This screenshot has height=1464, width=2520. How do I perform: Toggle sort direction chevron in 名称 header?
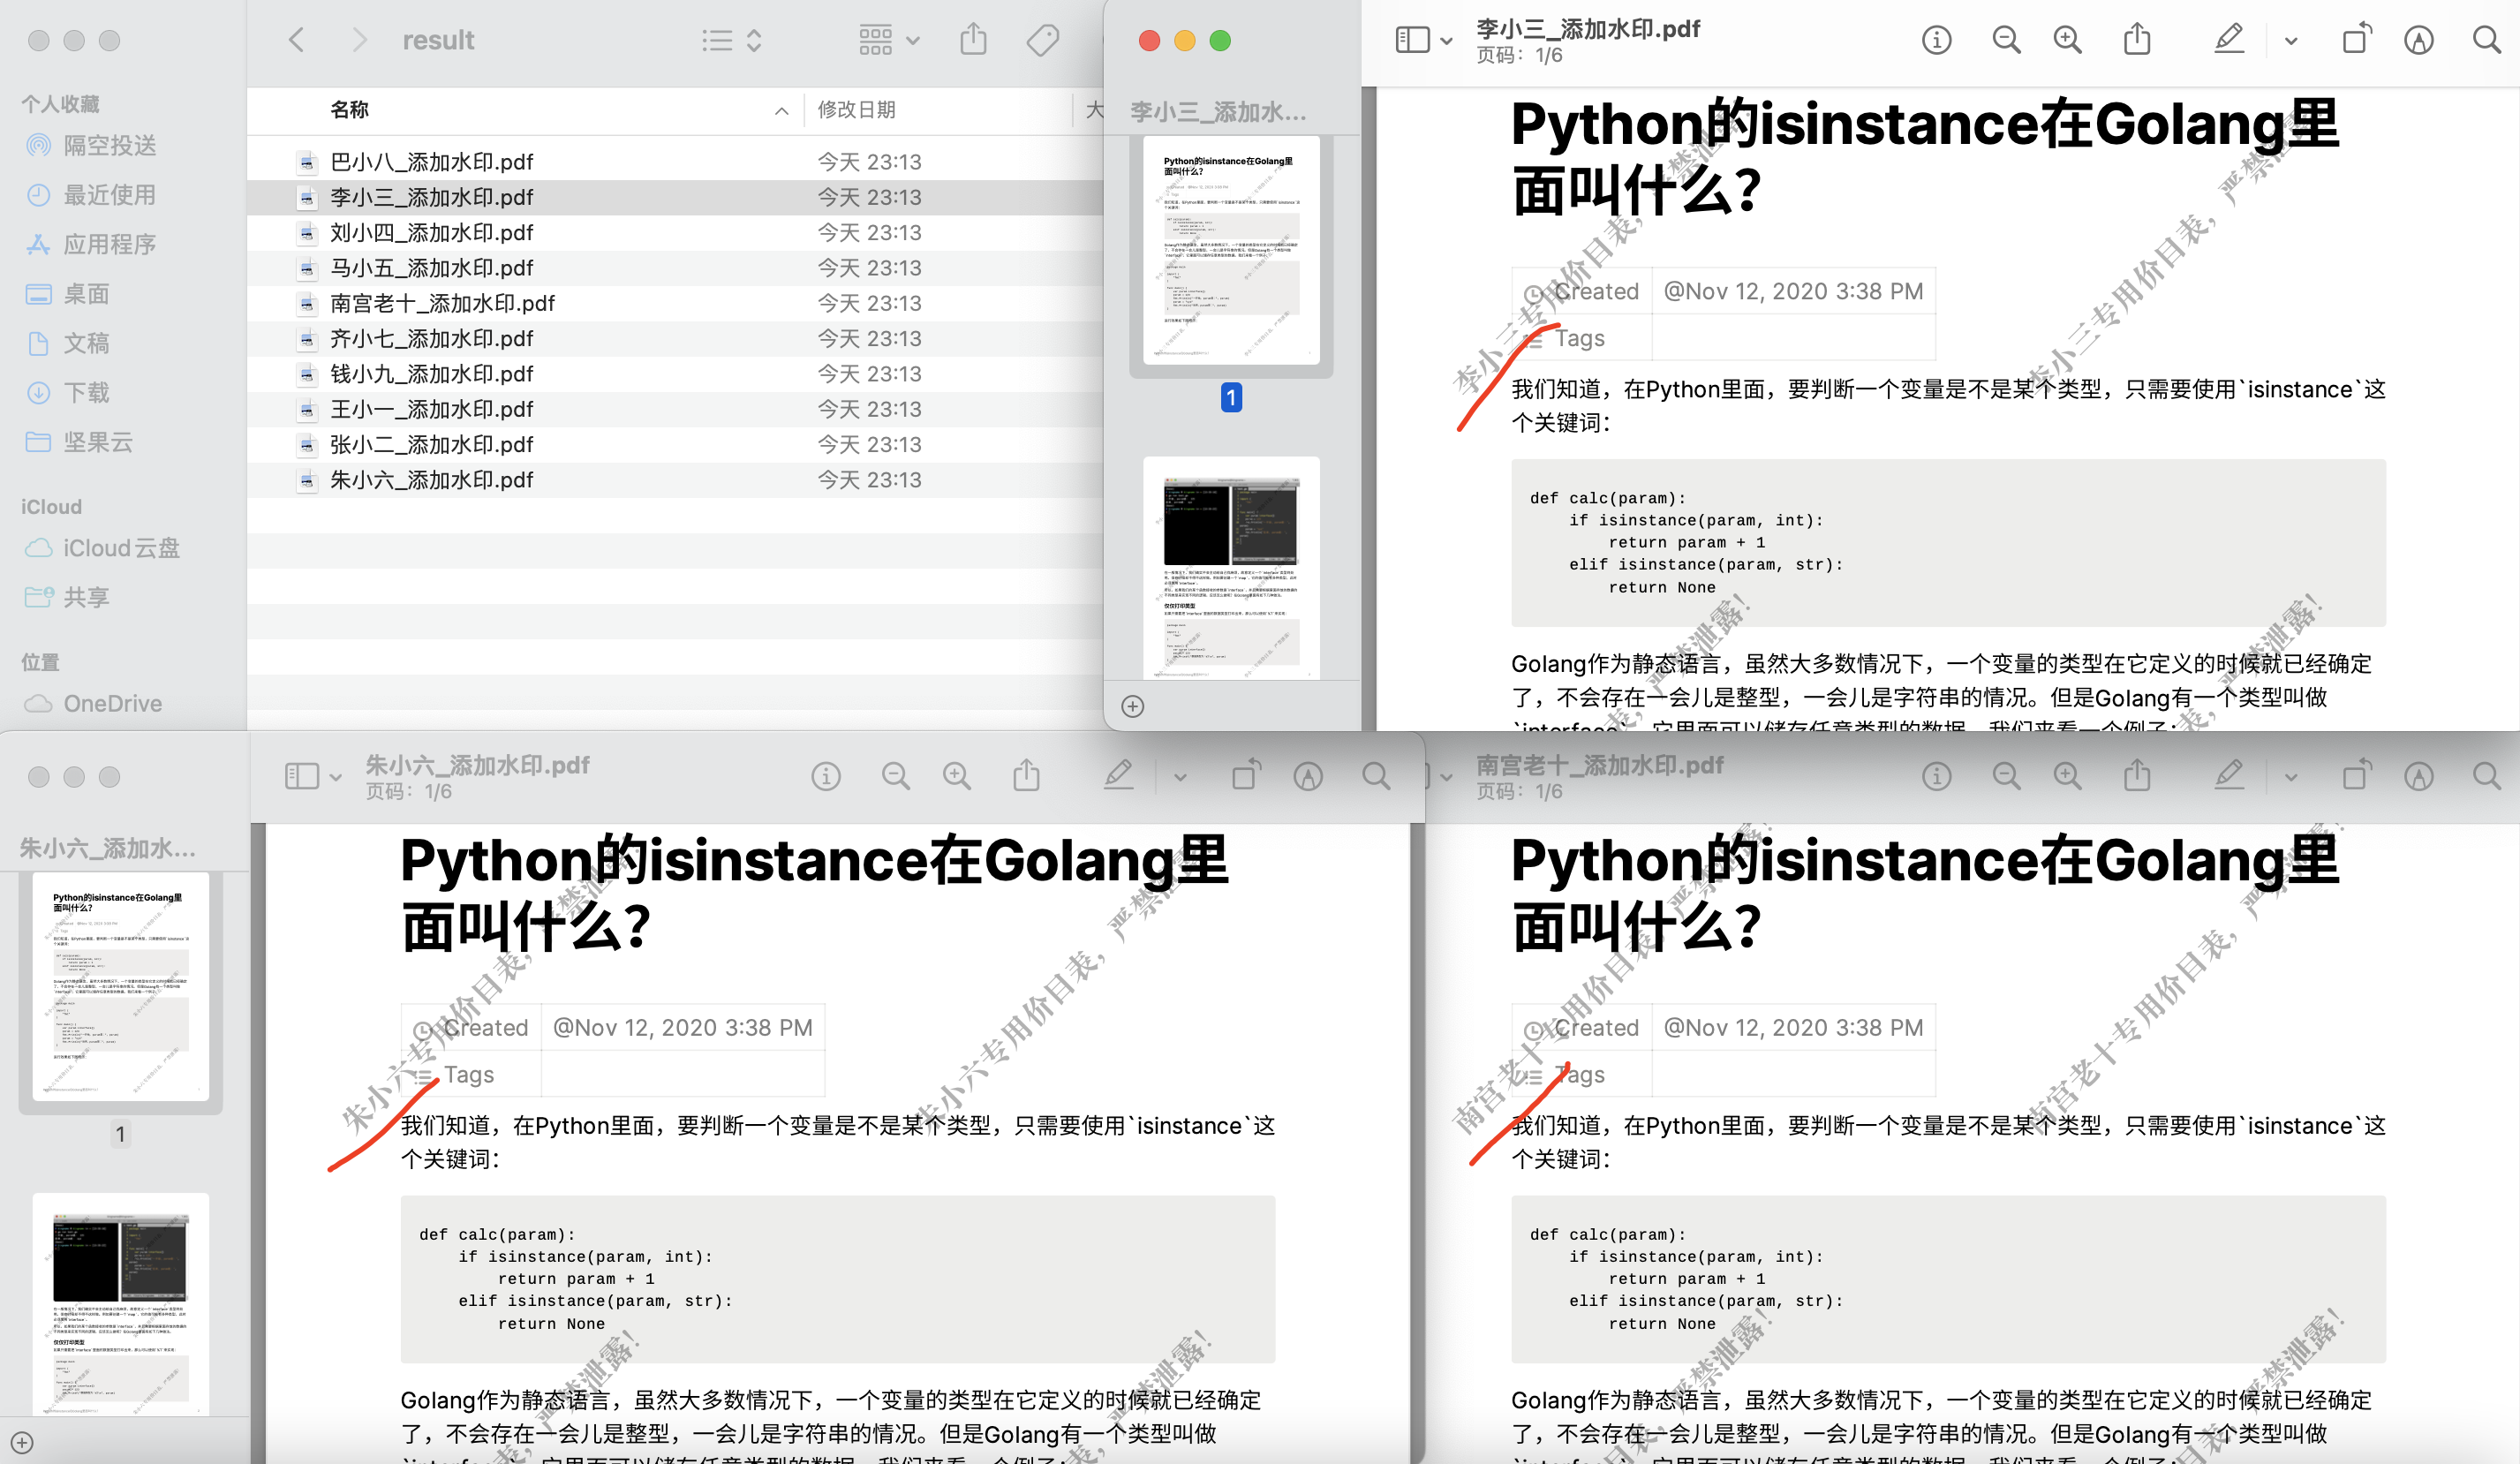click(x=781, y=111)
